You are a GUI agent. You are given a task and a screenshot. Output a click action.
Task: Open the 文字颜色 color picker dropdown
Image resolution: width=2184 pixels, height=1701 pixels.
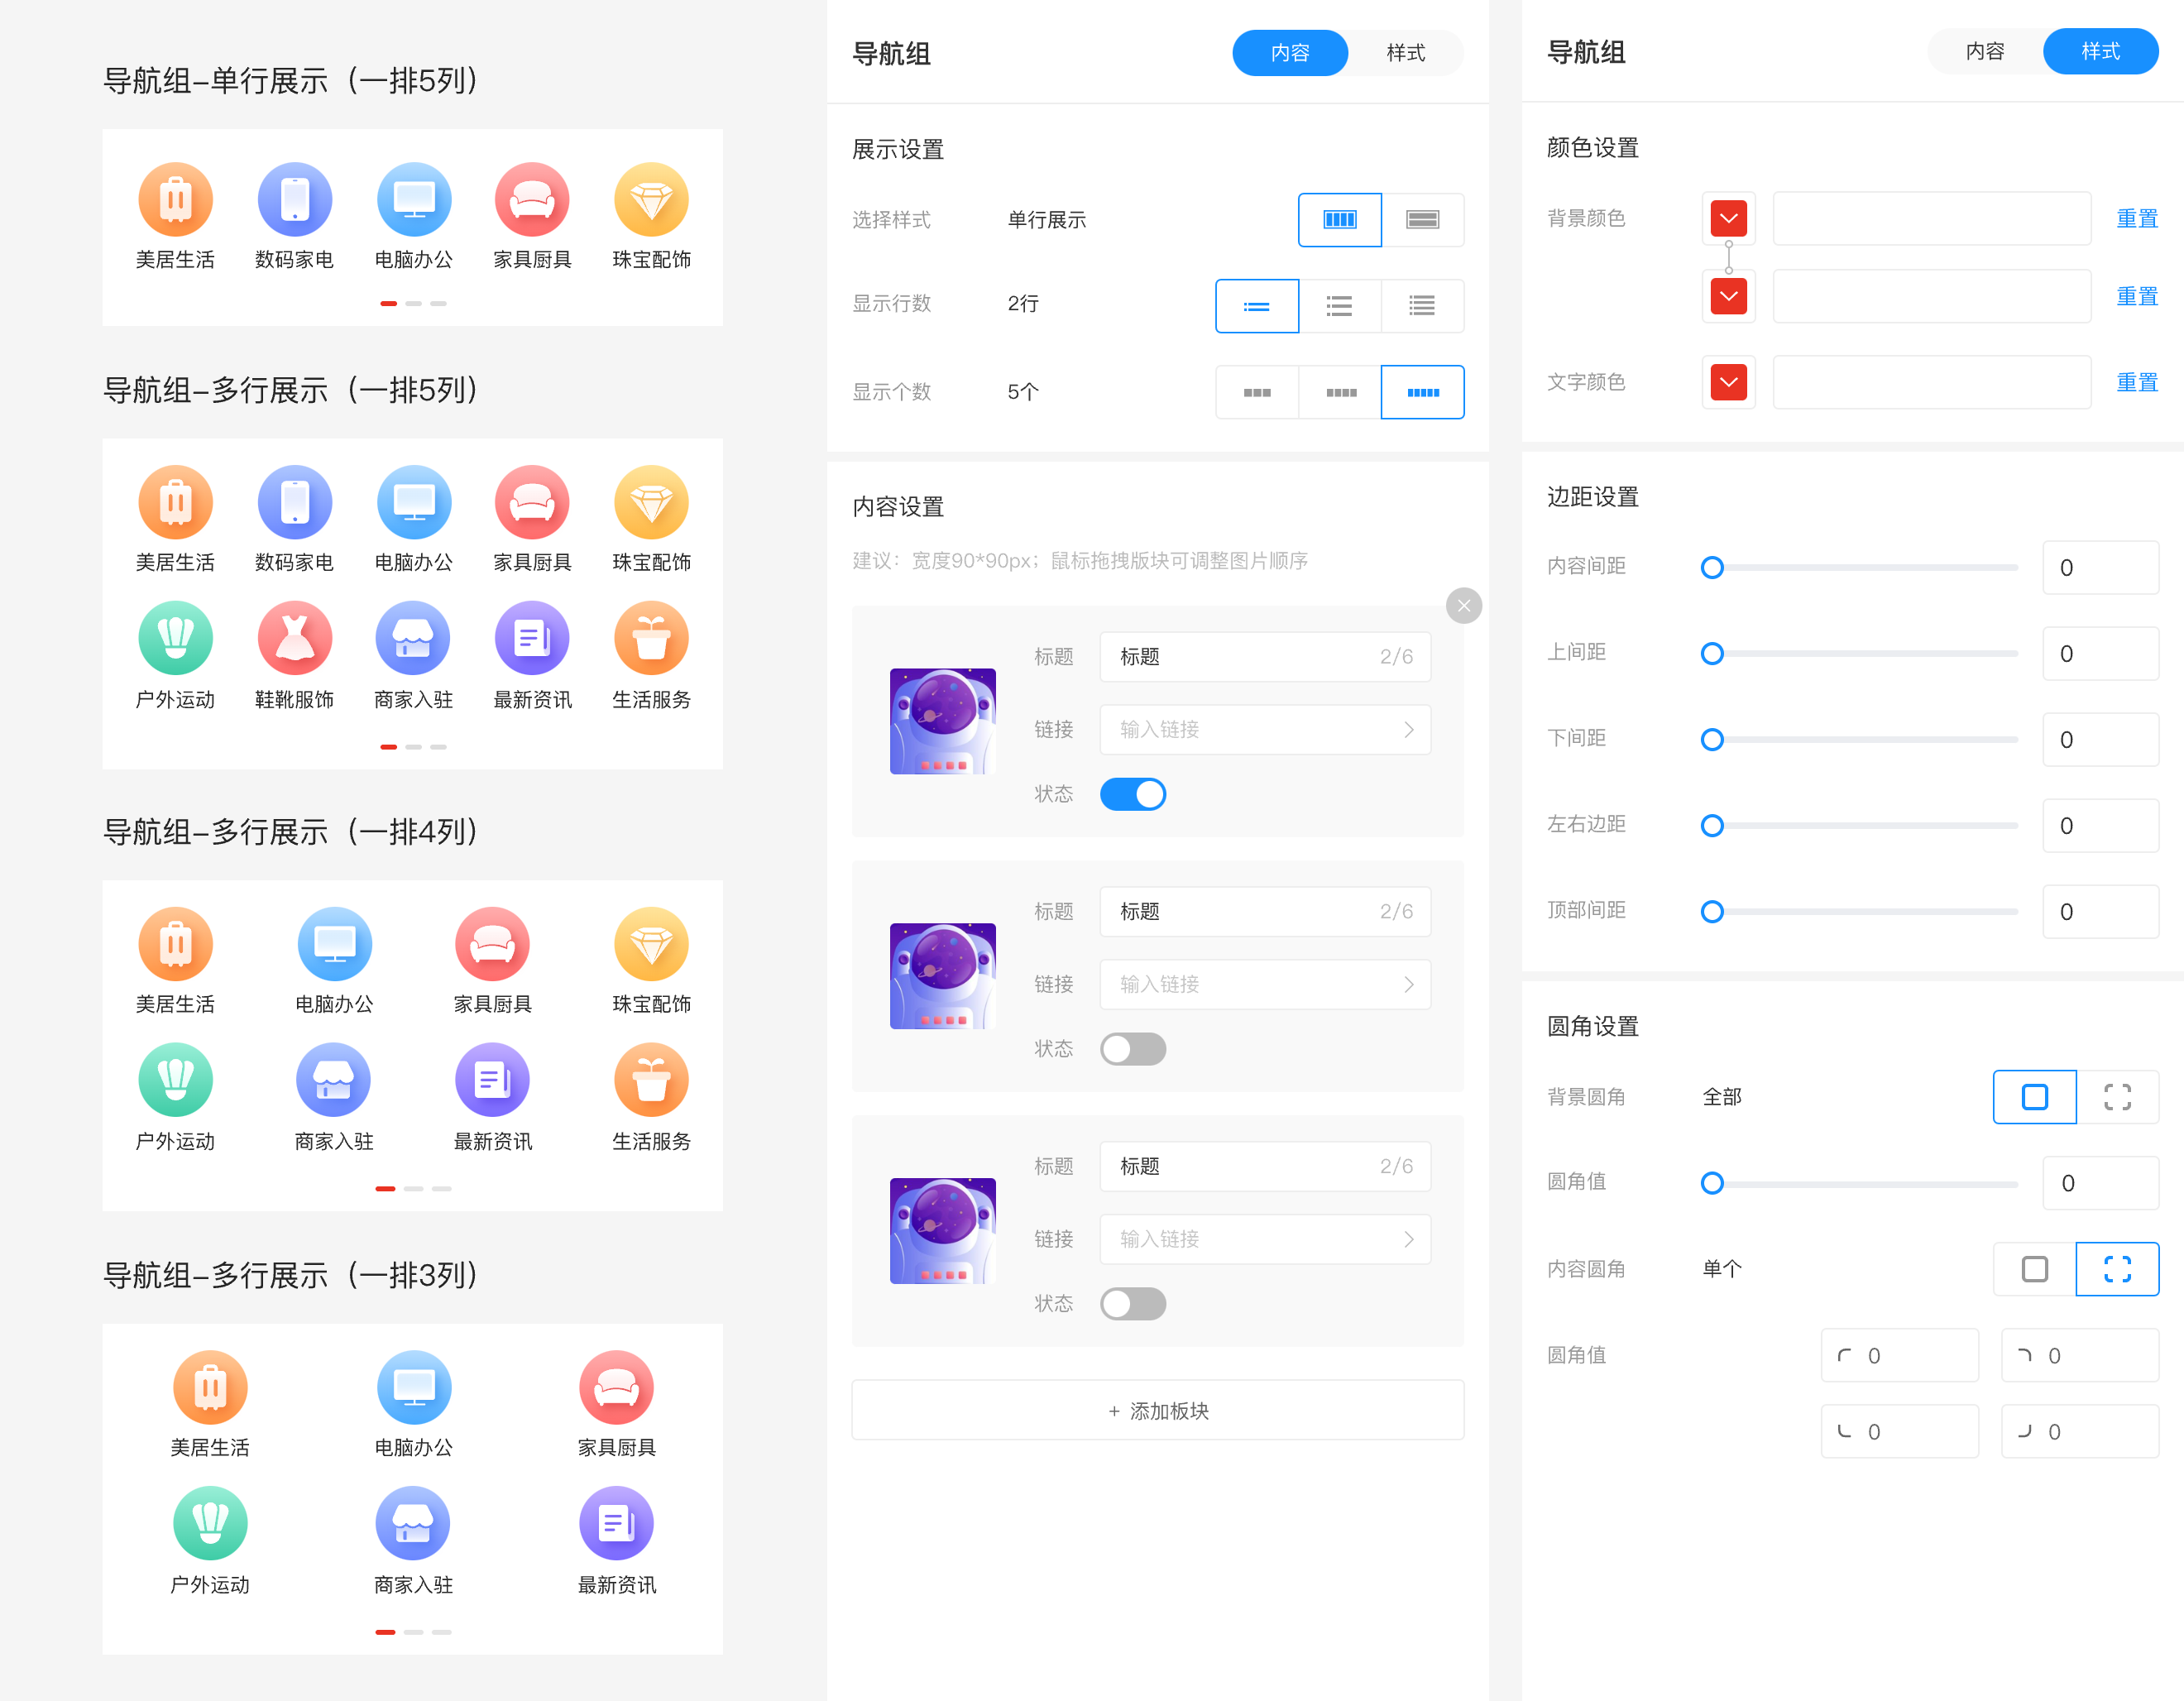click(x=1729, y=381)
